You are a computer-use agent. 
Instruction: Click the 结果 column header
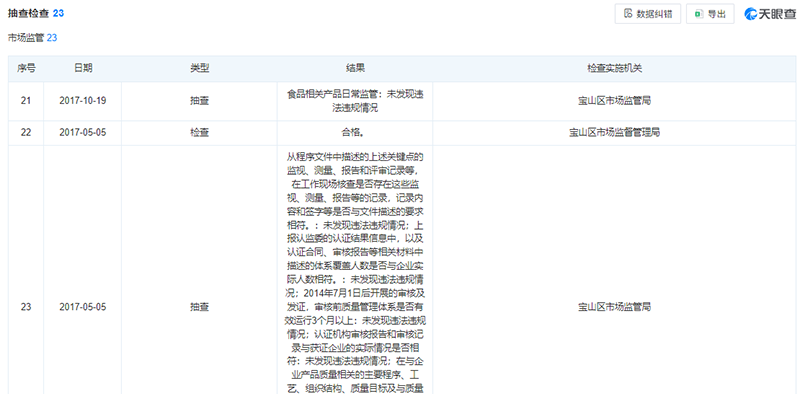pos(355,68)
